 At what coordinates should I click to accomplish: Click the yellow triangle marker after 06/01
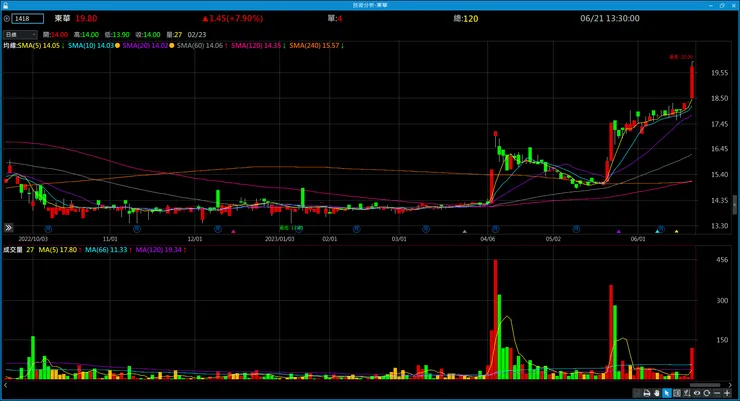coord(676,231)
